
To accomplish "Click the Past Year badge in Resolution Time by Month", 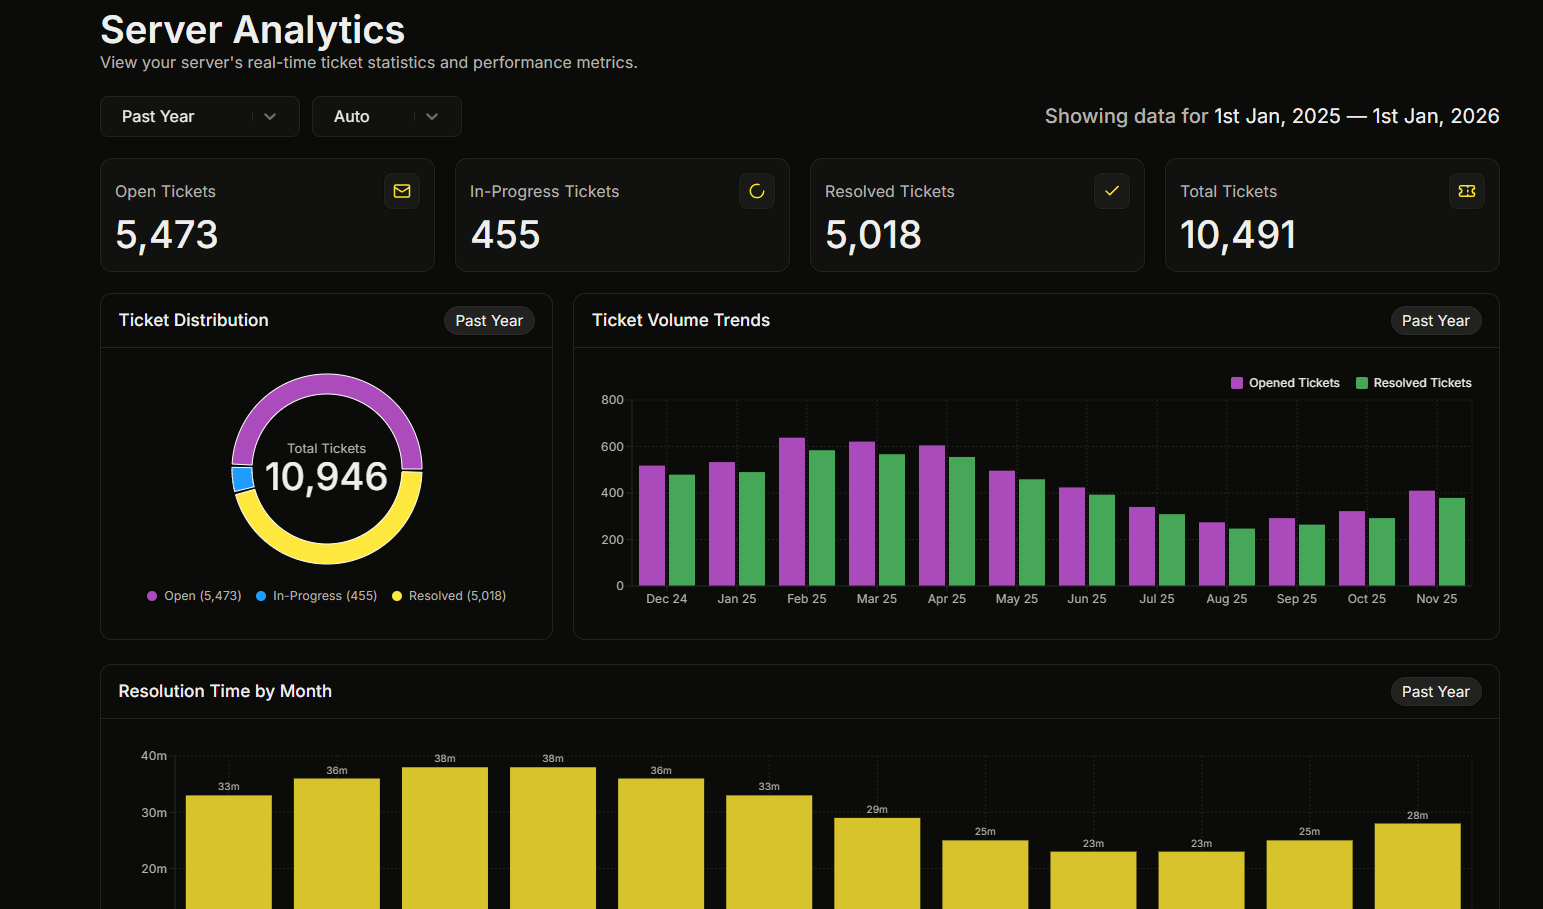I will 1436,692.
